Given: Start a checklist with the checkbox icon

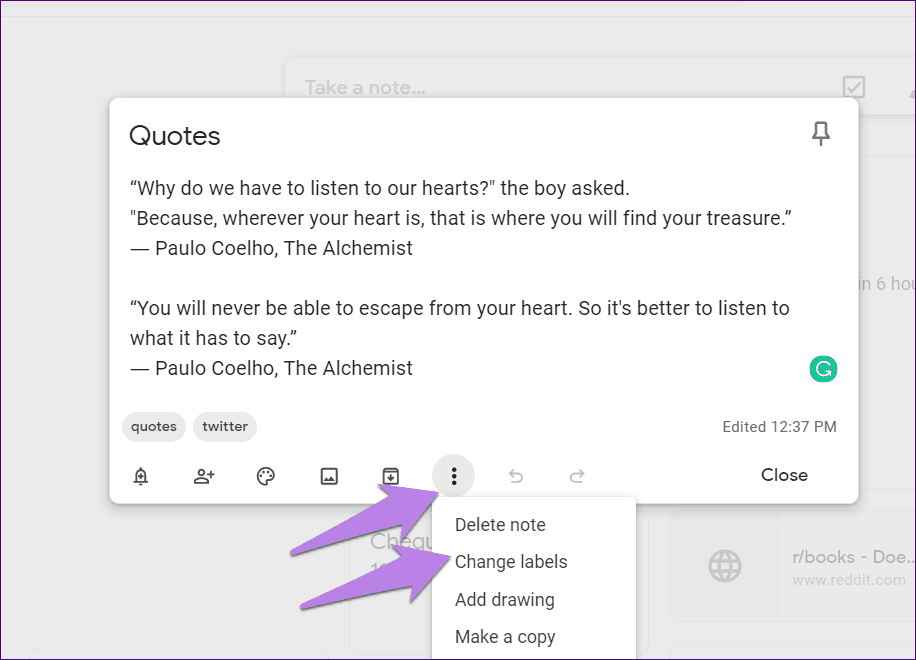Looking at the screenshot, I should click(x=853, y=87).
